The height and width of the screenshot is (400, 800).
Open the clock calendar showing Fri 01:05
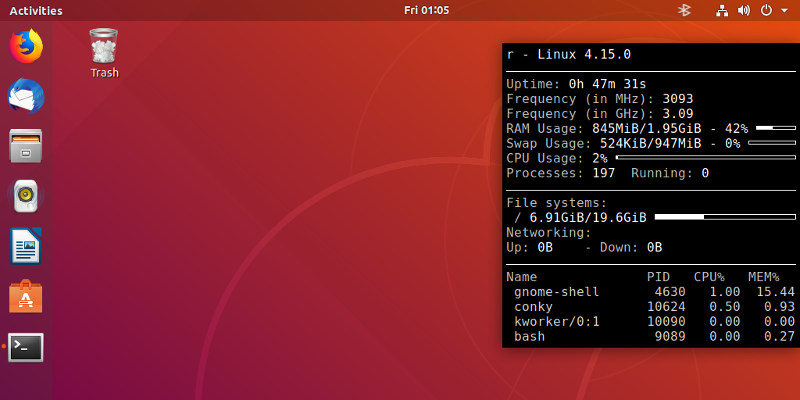[x=427, y=10]
